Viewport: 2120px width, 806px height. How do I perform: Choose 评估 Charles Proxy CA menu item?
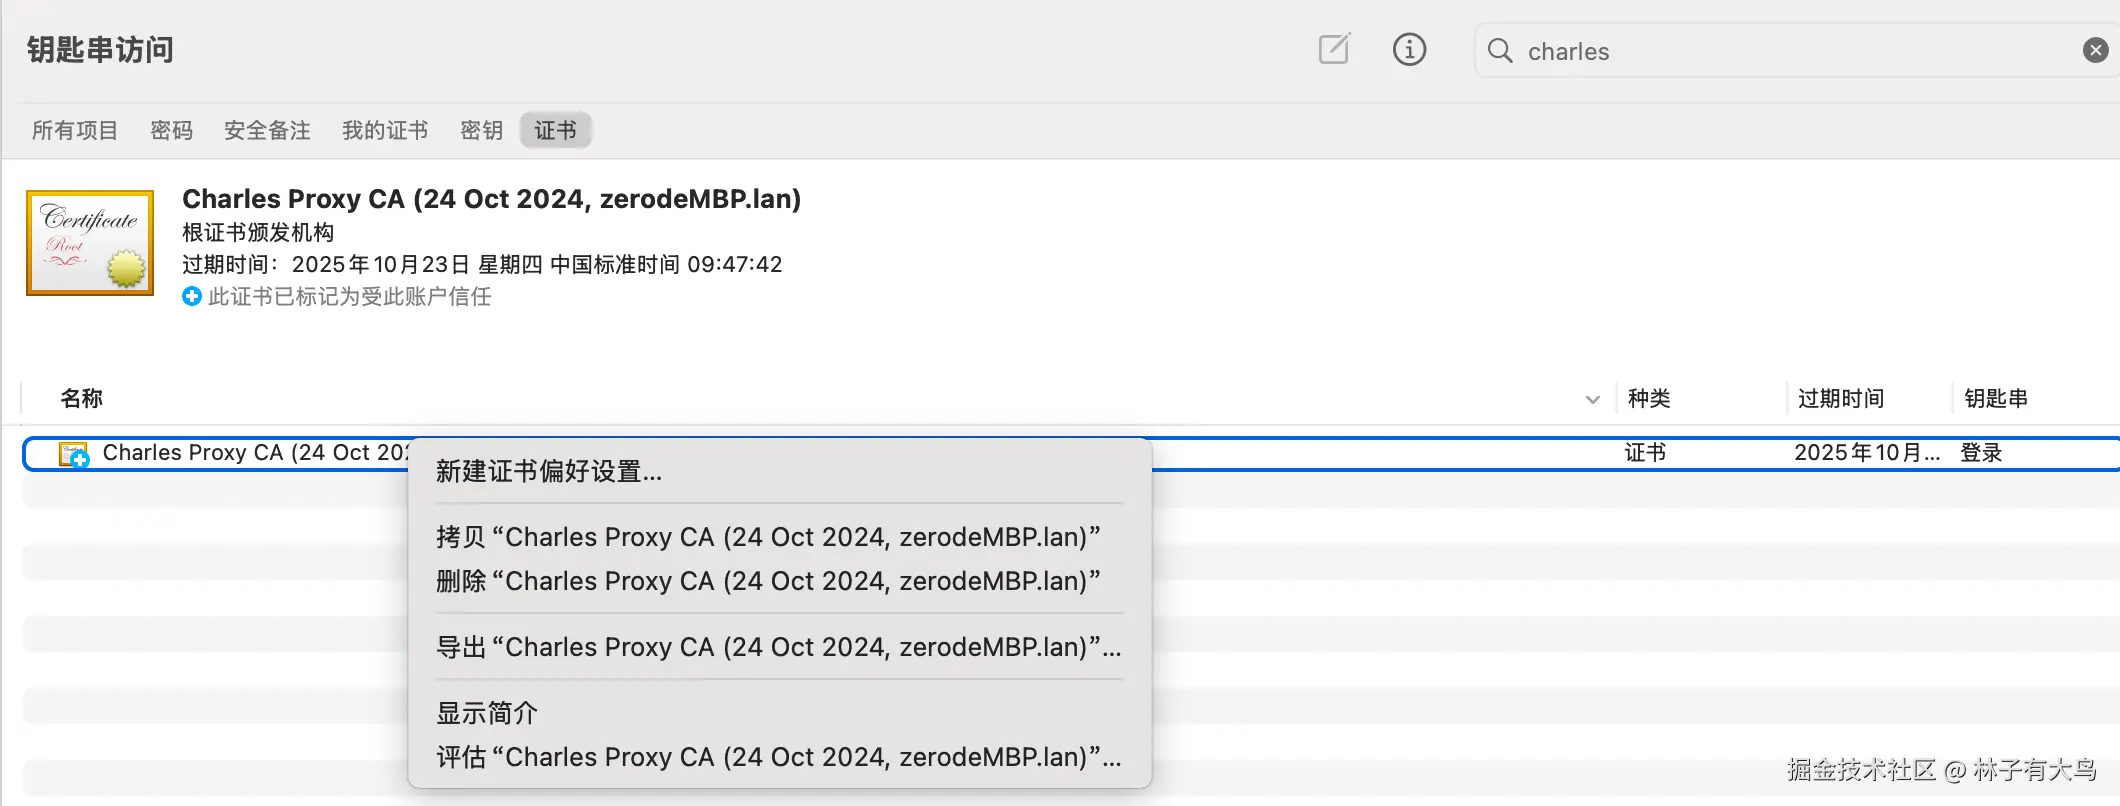pyautogui.click(x=777, y=757)
